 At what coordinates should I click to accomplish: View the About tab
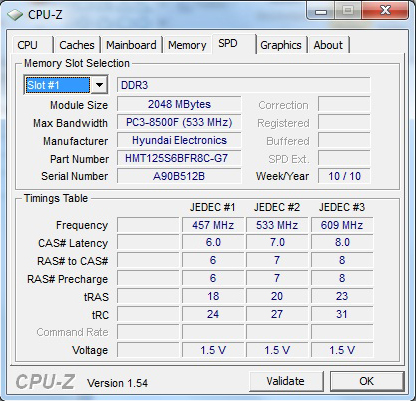coord(328,45)
